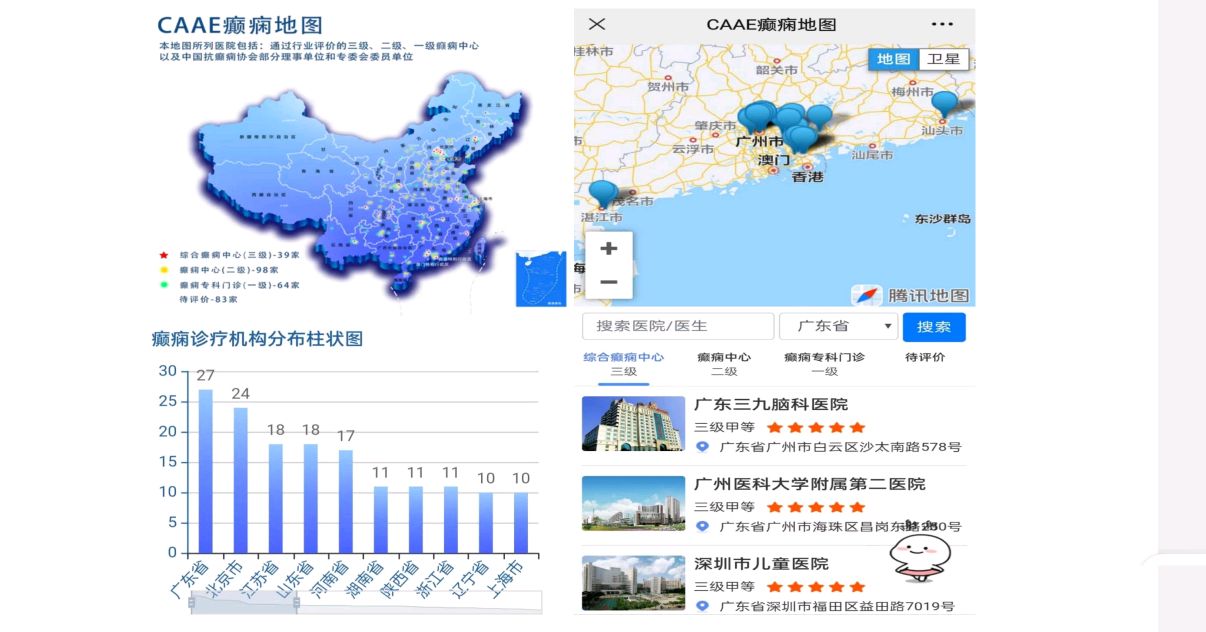The height and width of the screenshot is (632, 1206).
Task: Click the 北京市 bar showing 24
Action: pyautogui.click(x=240, y=480)
